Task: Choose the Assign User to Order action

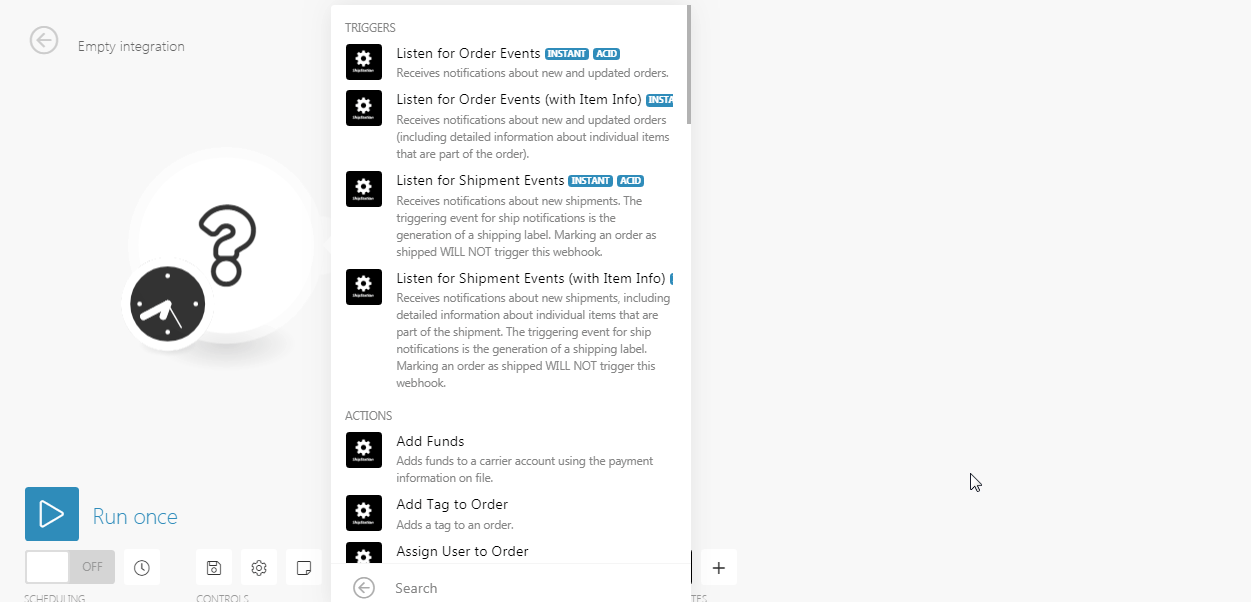Action: 509,552
